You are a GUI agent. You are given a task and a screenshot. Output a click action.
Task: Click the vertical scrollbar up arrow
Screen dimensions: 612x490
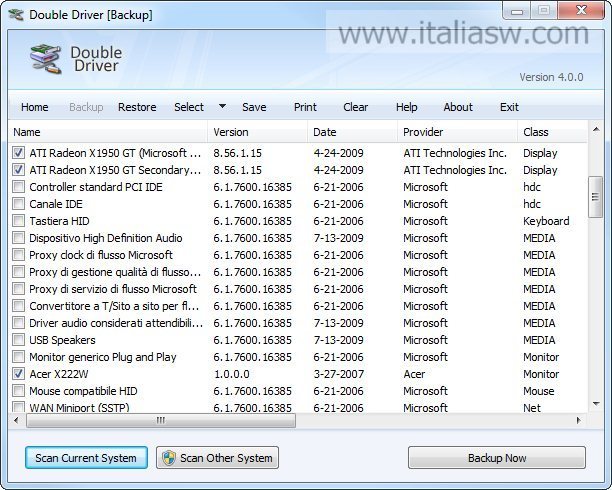596,129
